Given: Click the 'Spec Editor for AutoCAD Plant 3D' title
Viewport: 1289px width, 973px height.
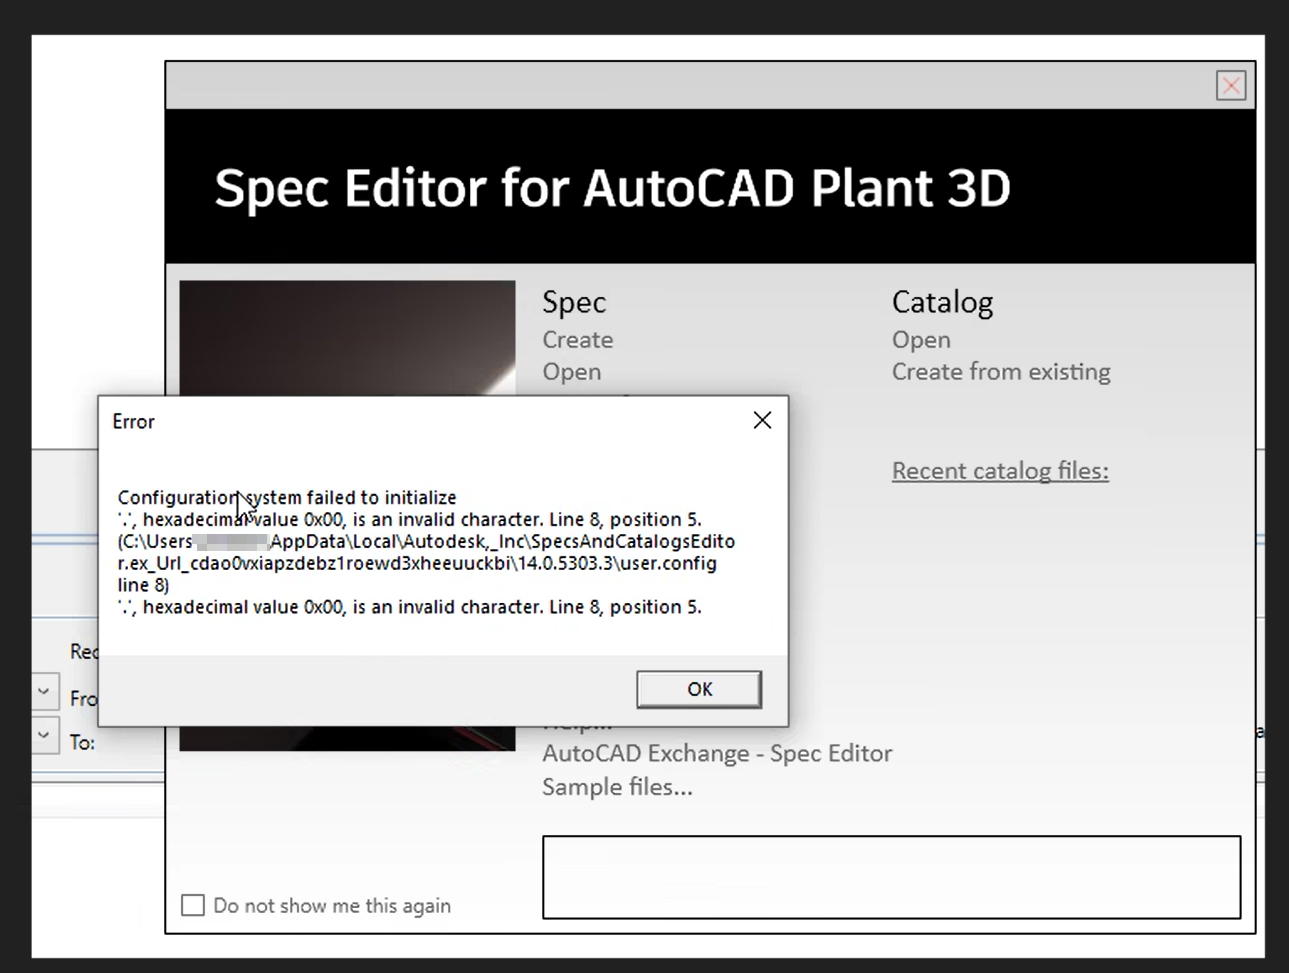Looking at the screenshot, I should [x=612, y=187].
